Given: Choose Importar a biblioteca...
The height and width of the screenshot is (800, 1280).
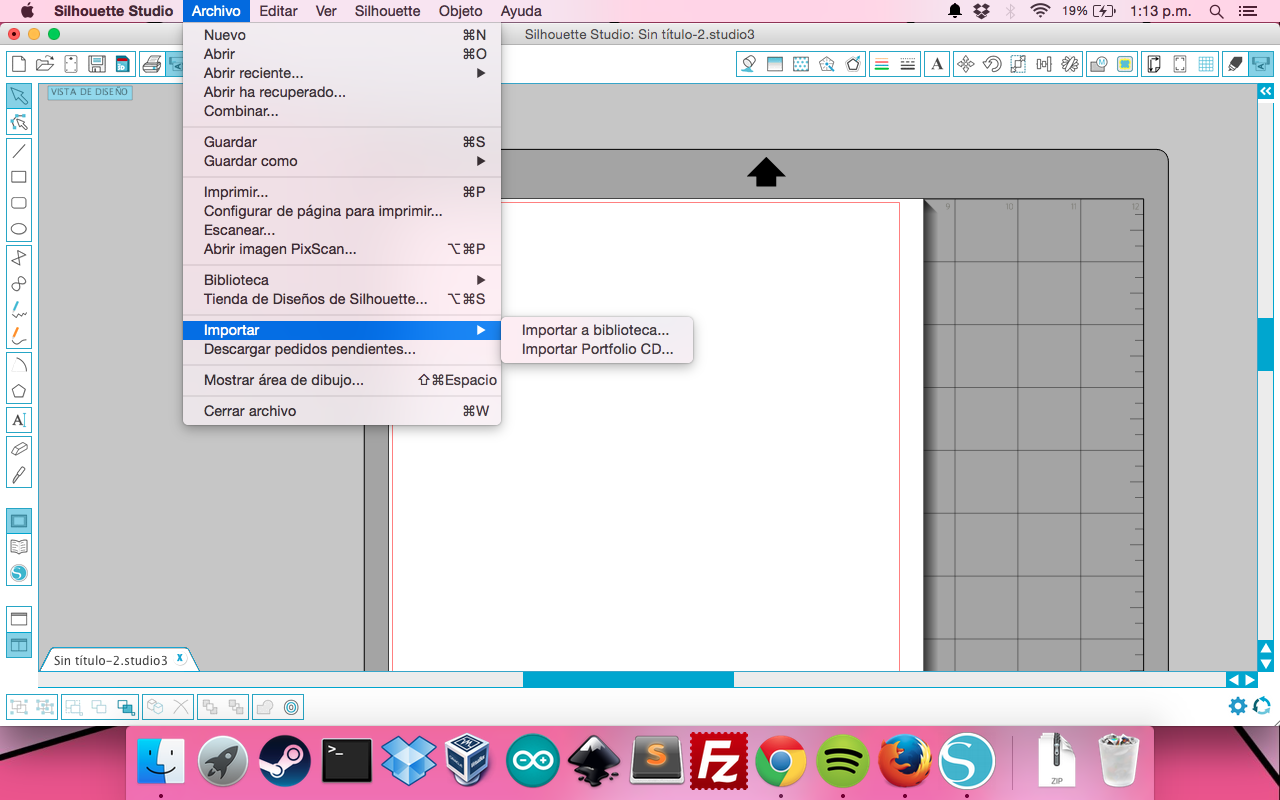Looking at the screenshot, I should [596, 330].
